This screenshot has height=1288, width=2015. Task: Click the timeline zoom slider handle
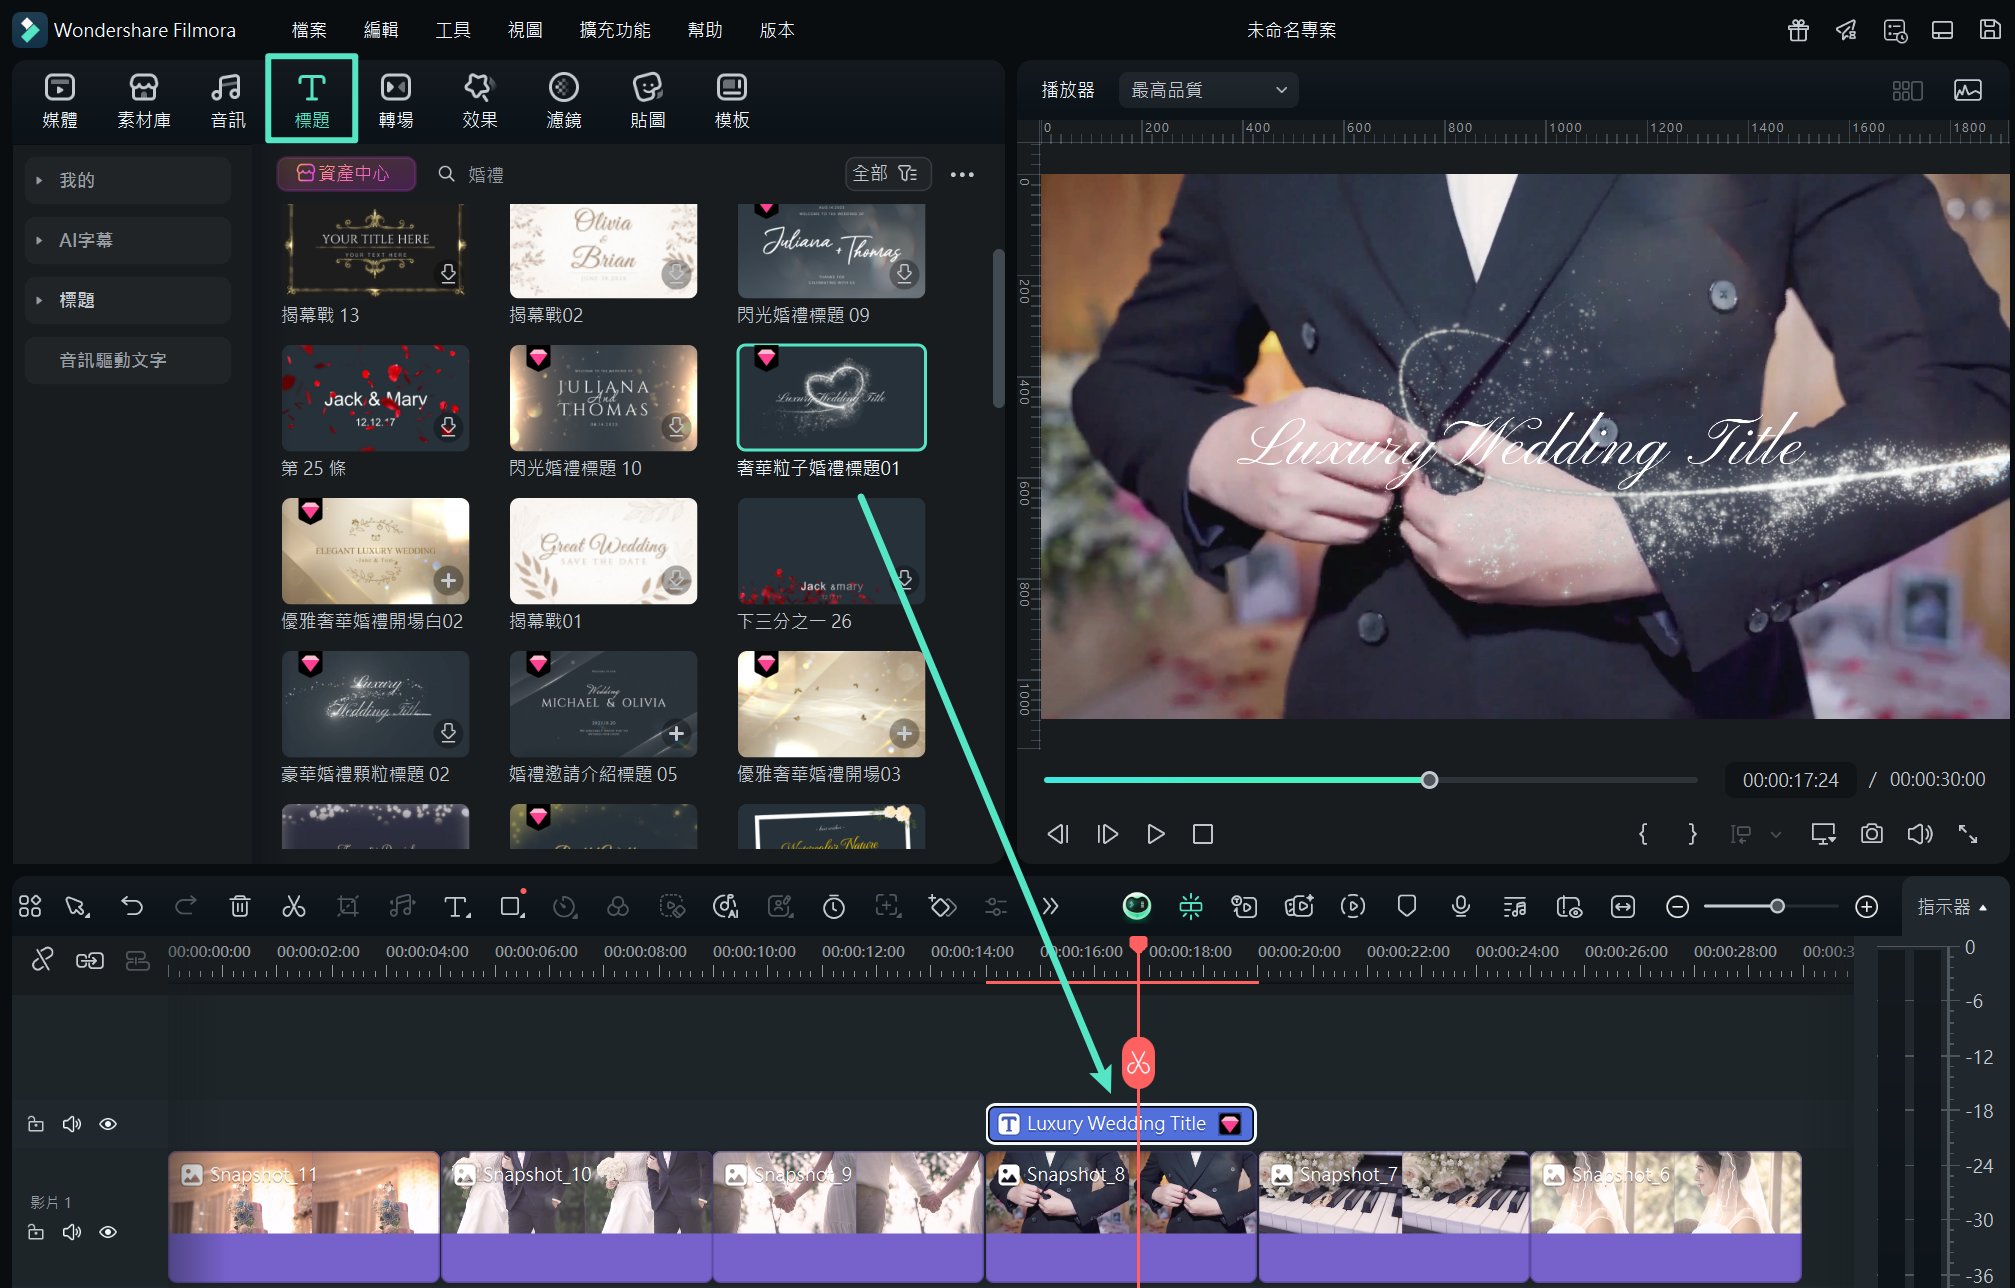[x=1777, y=906]
